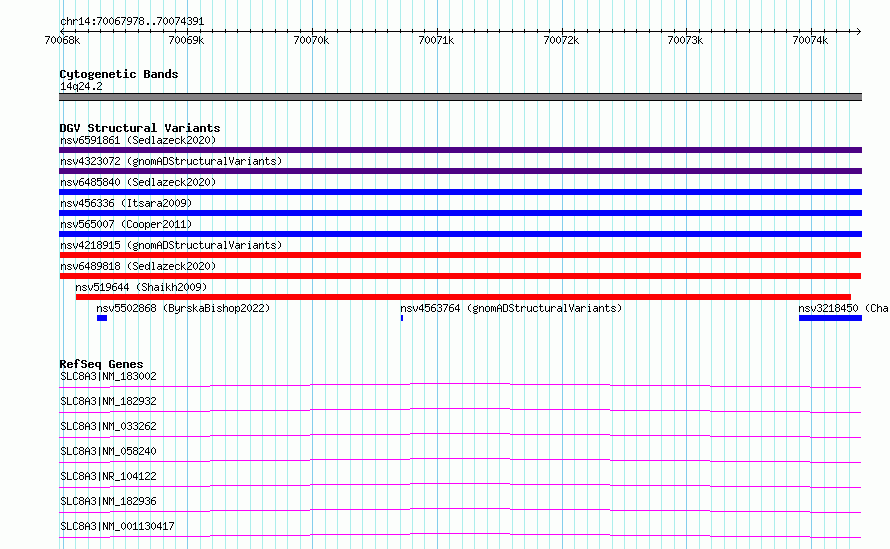Open variant nsv5502868 (ByrskaBishop2022) label
This screenshot has width=890, height=549.
point(183,308)
